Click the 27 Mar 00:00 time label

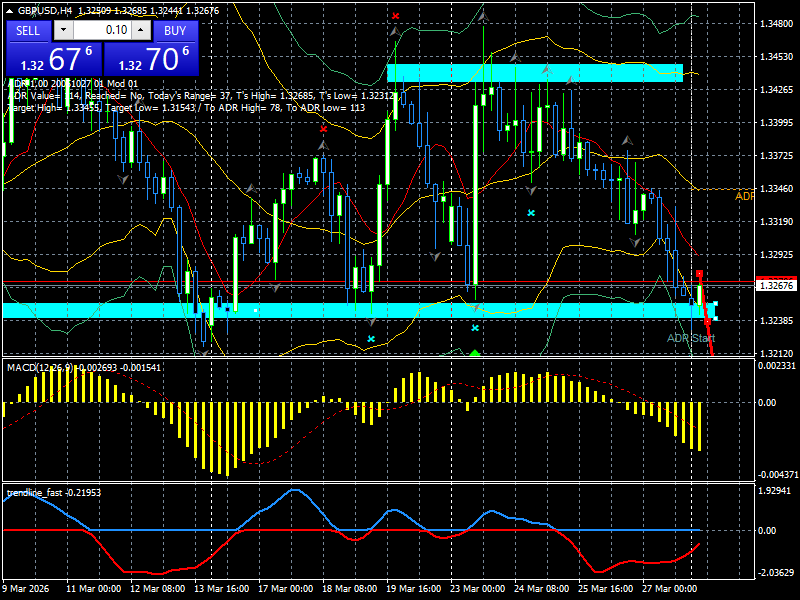click(669, 588)
